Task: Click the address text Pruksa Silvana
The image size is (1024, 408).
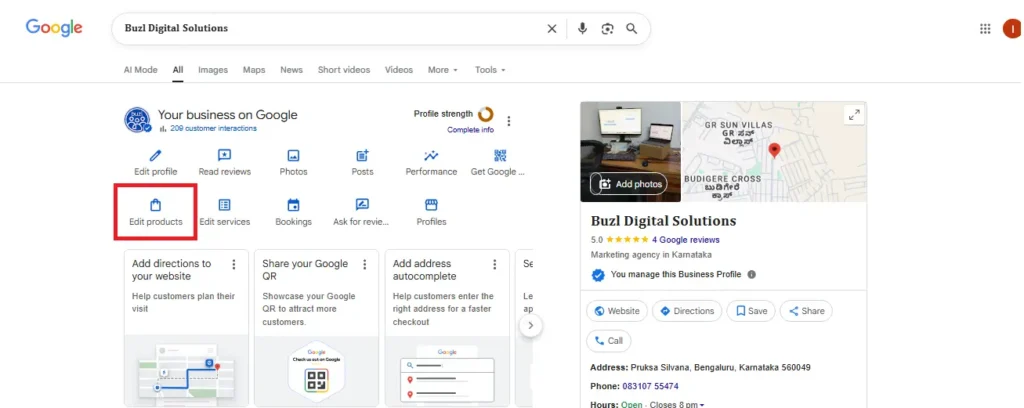Action: coord(720,368)
